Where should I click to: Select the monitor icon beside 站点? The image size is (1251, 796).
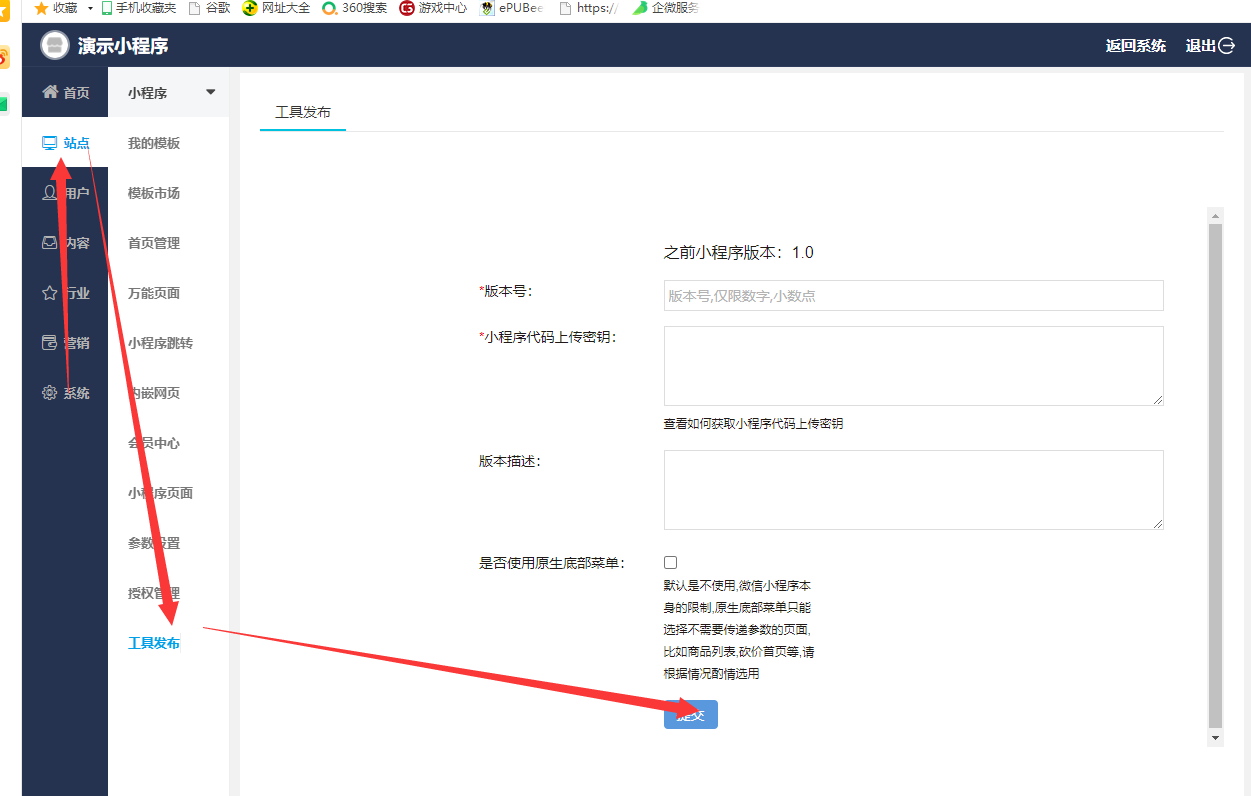tap(49, 143)
